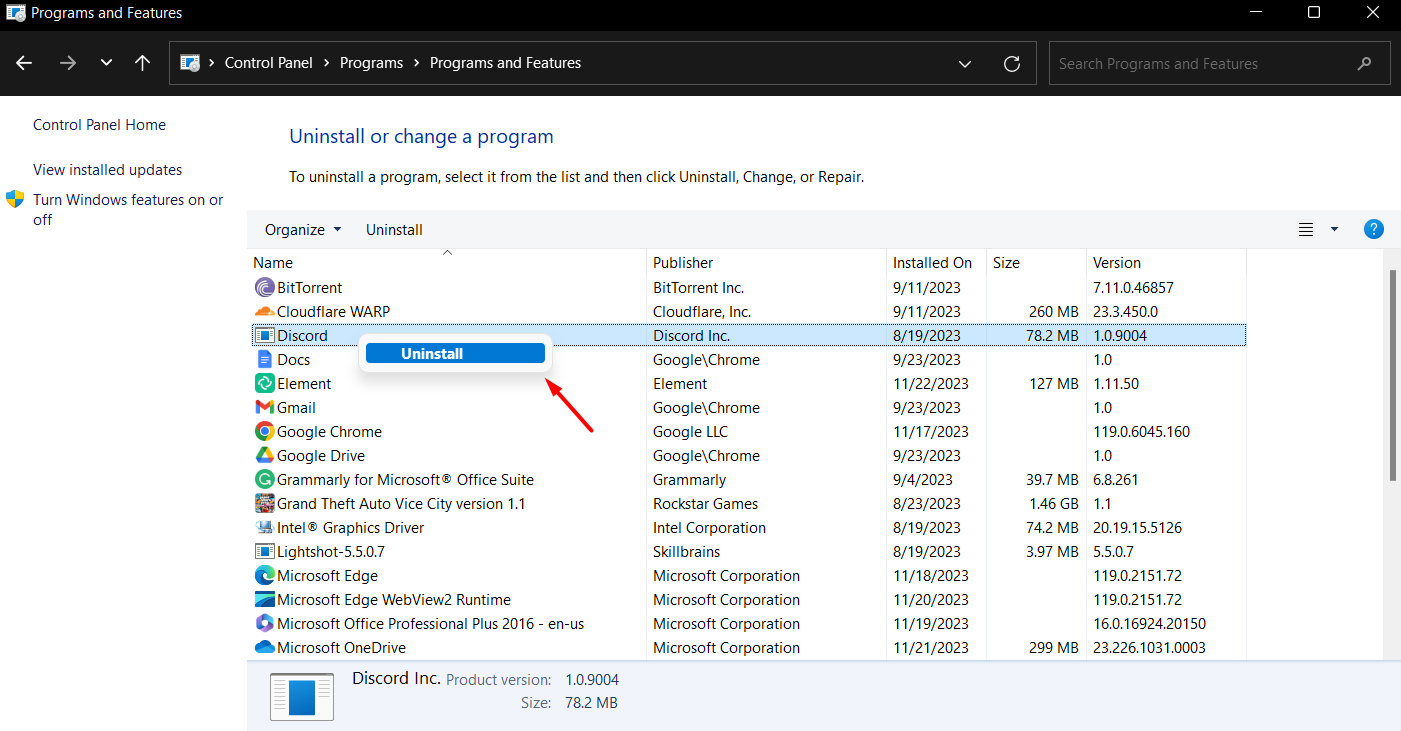Click Programs in the breadcrumb path
Screen dimensions: 1401x731
point(371,63)
